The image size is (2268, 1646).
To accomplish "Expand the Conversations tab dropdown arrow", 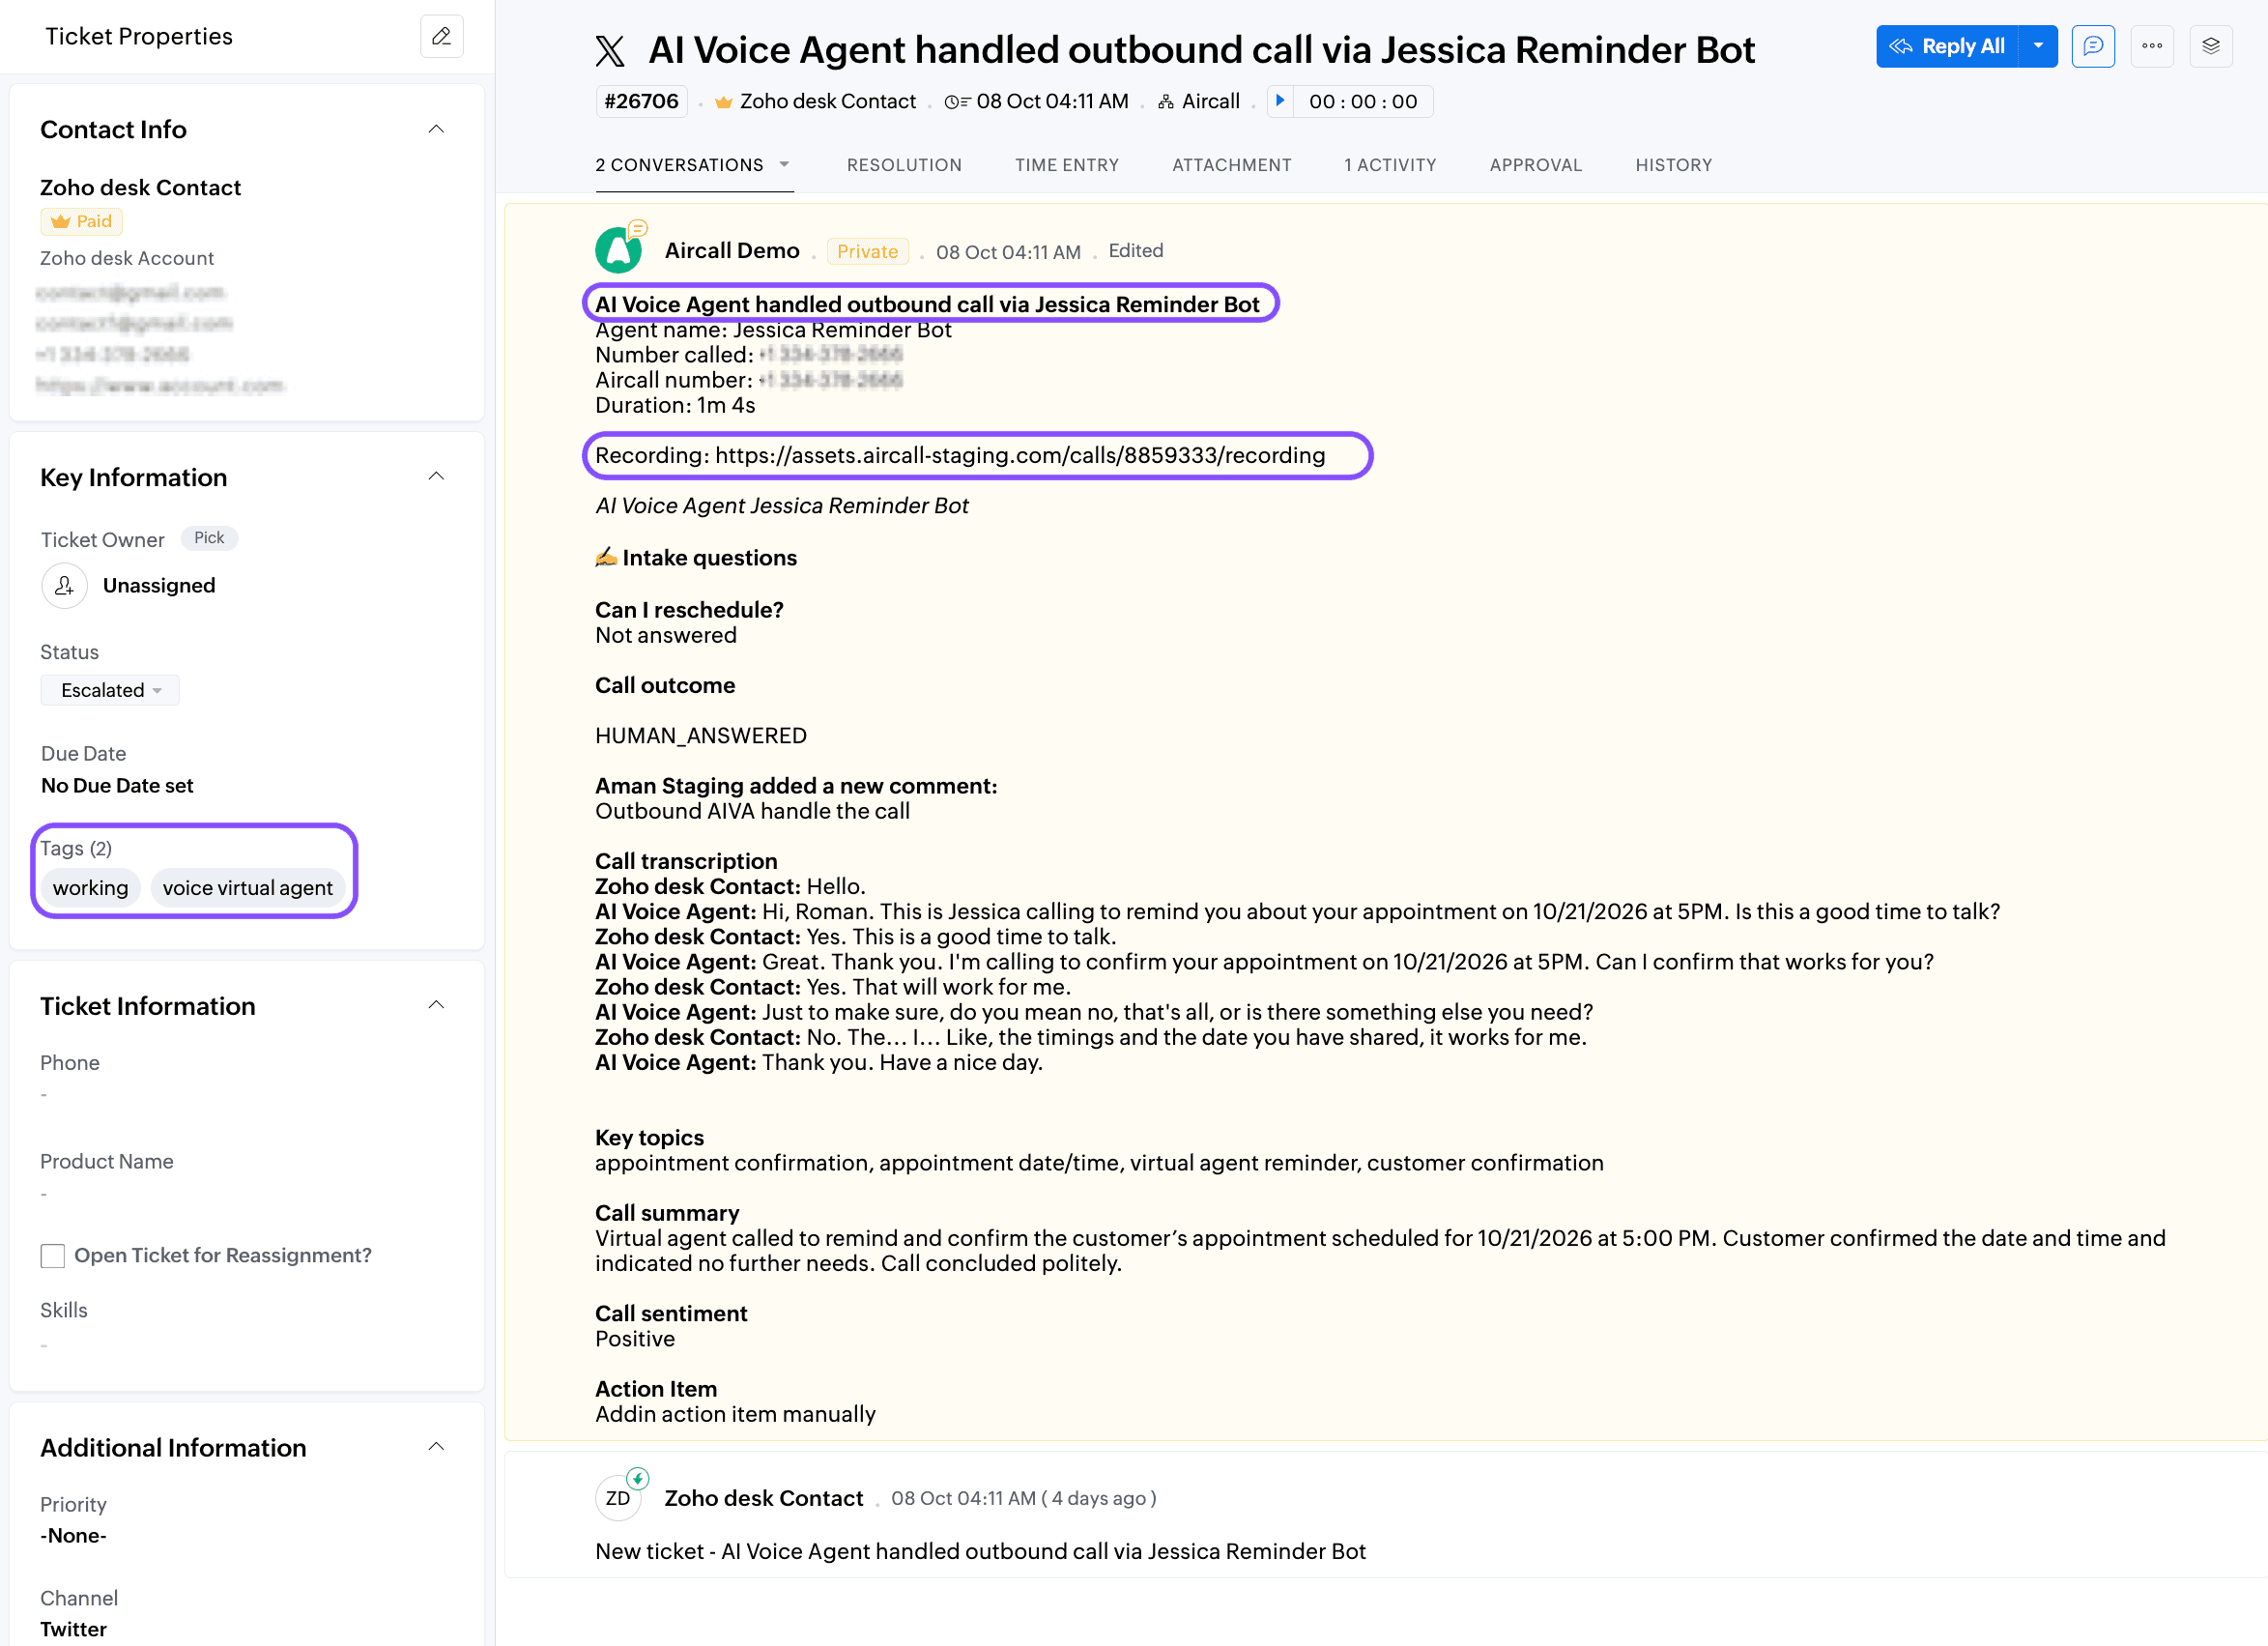I will (x=784, y=164).
